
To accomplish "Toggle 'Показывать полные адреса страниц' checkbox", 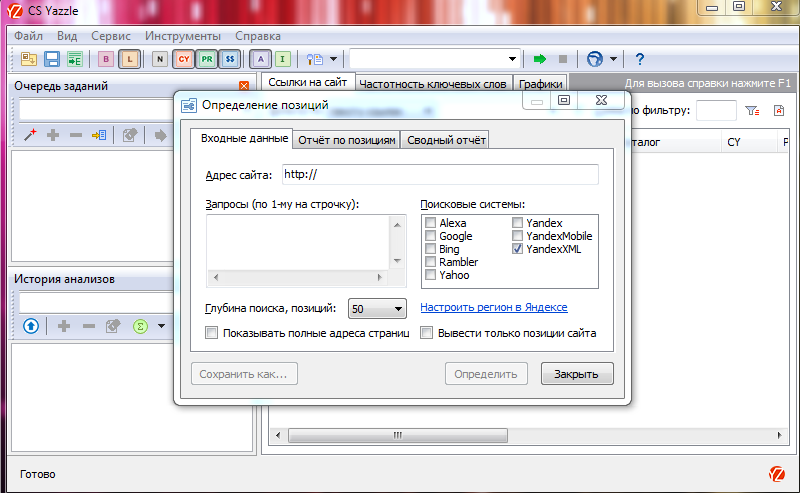I will tap(211, 332).
